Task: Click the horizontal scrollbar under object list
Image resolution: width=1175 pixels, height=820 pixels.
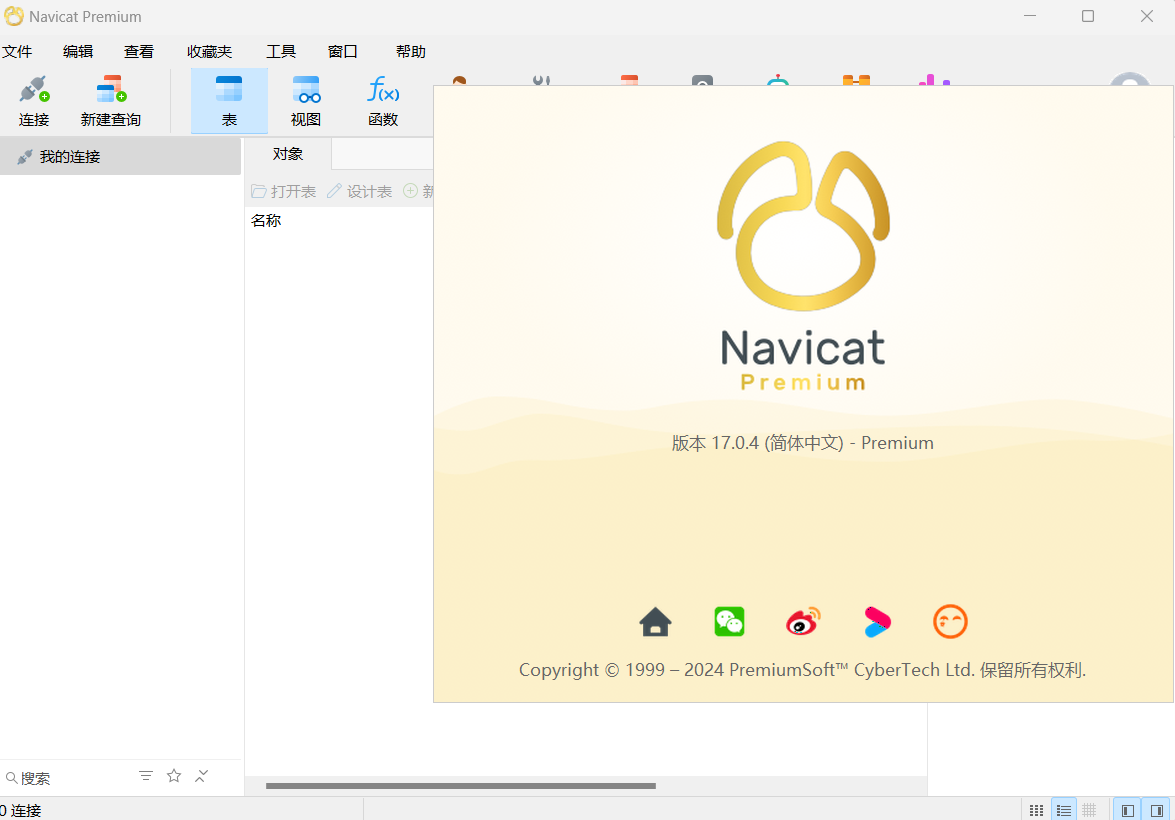Action: (460, 786)
